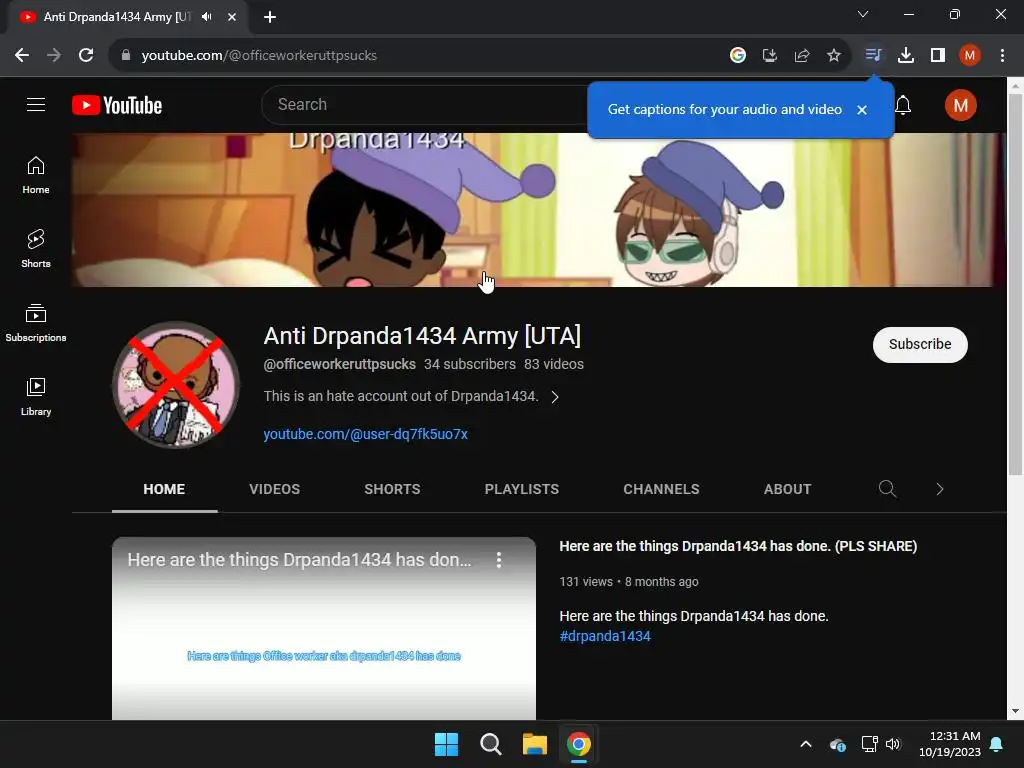Share this page icon
1024x768 pixels.
802,56
